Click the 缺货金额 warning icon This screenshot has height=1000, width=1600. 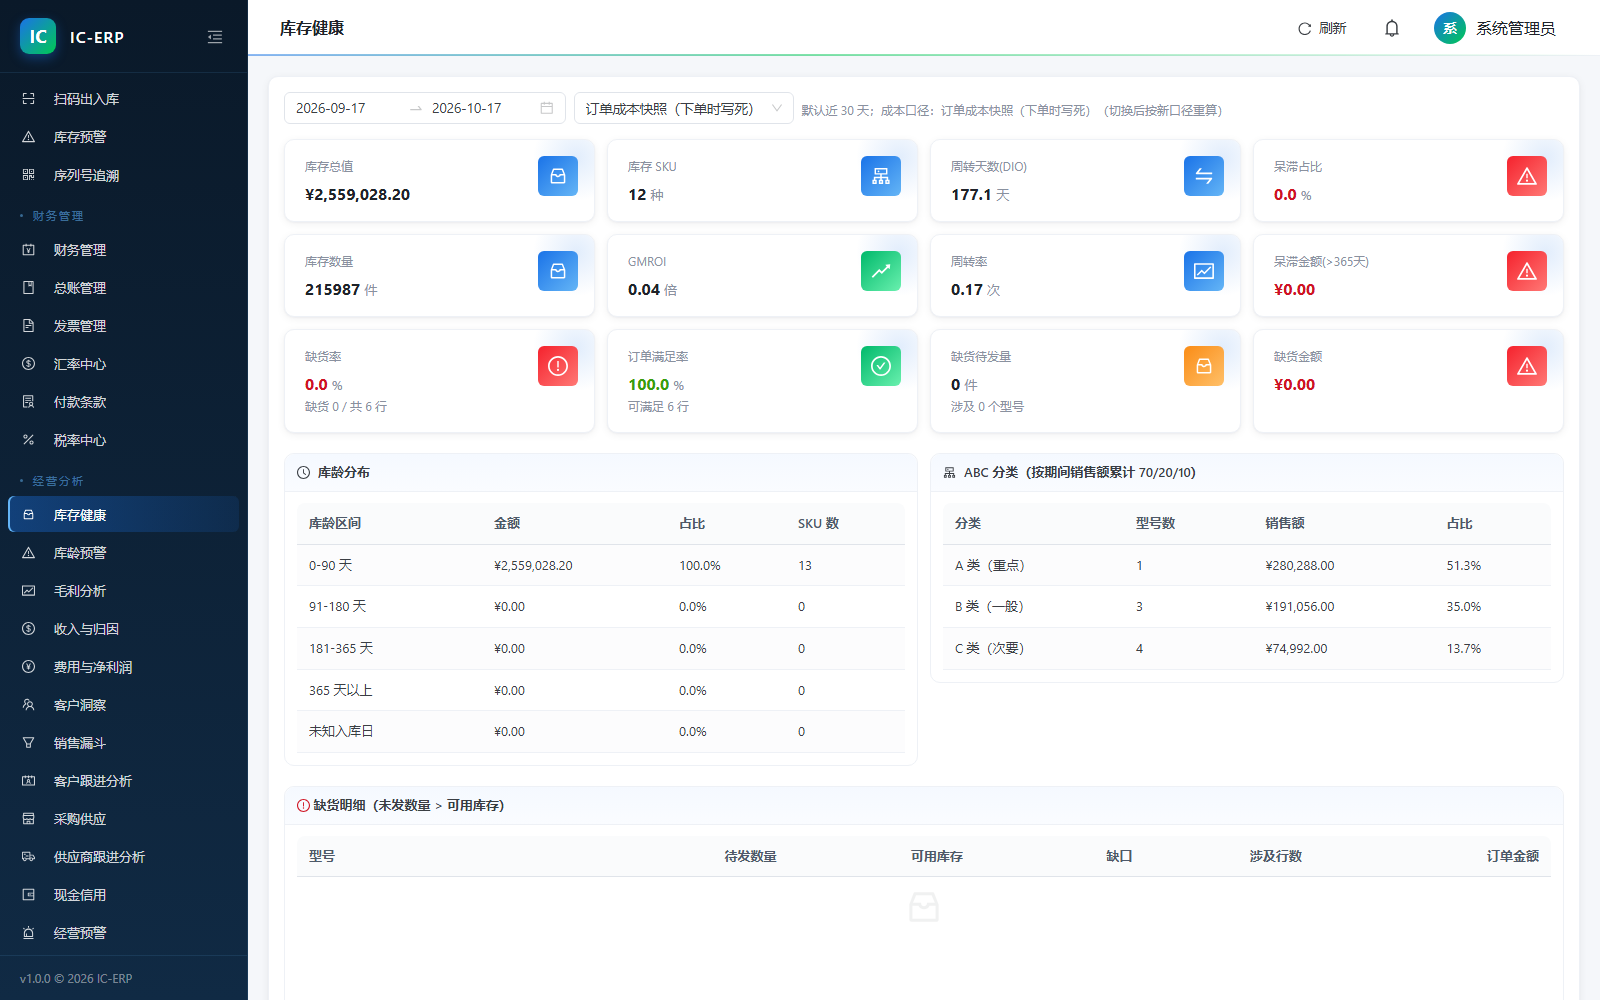coord(1527,366)
